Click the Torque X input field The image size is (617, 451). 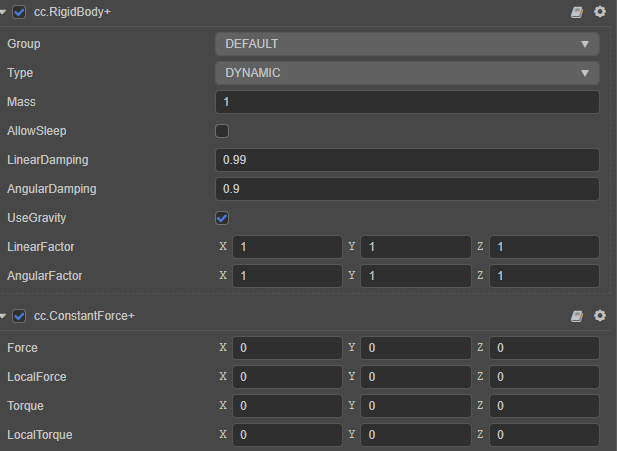(287, 406)
